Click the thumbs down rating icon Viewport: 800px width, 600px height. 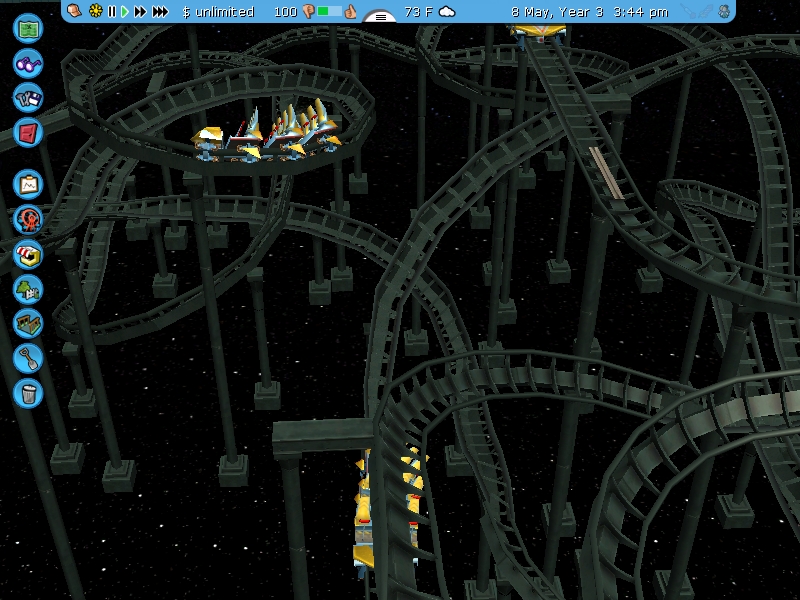308,11
